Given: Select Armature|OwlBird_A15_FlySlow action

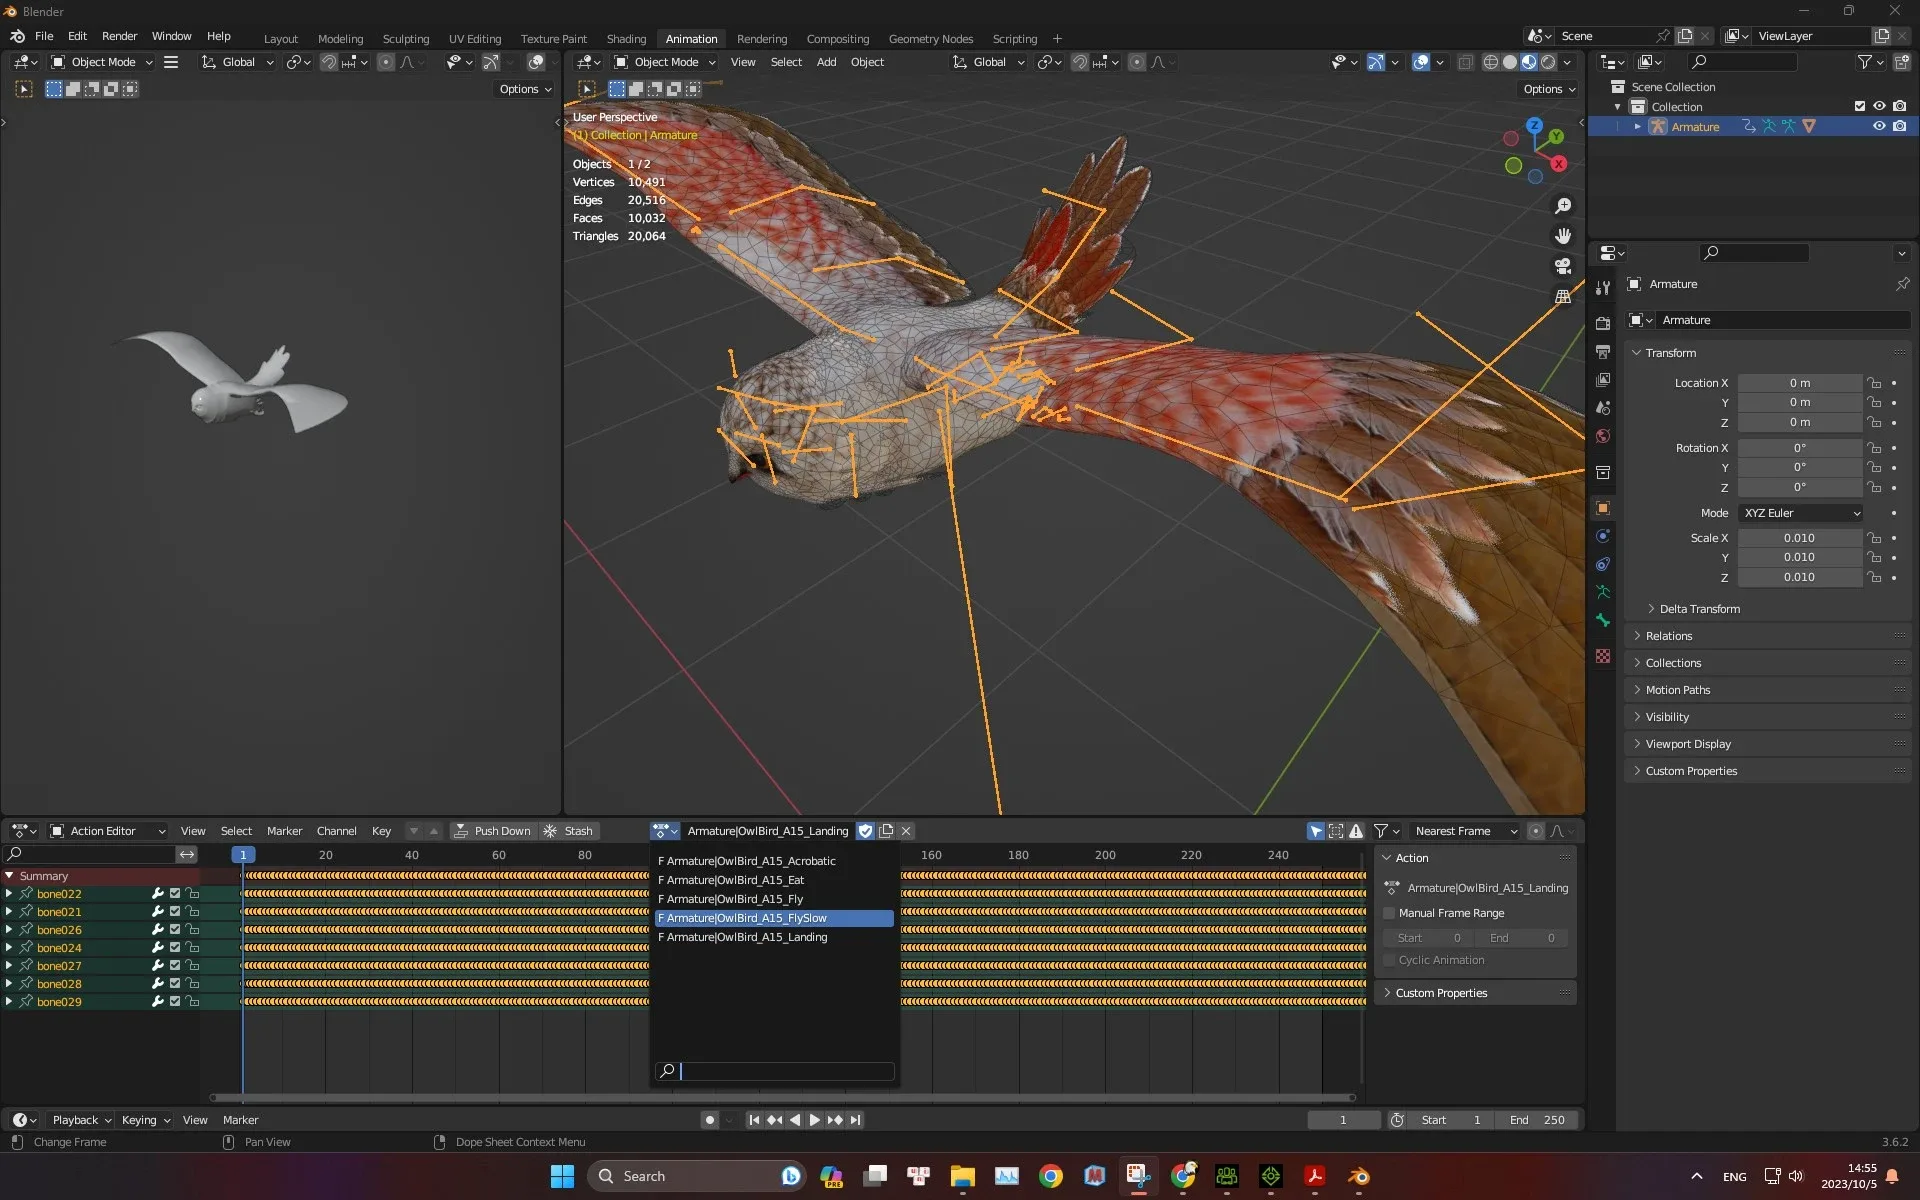Looking at the screenshot, I should coord(774,918).
